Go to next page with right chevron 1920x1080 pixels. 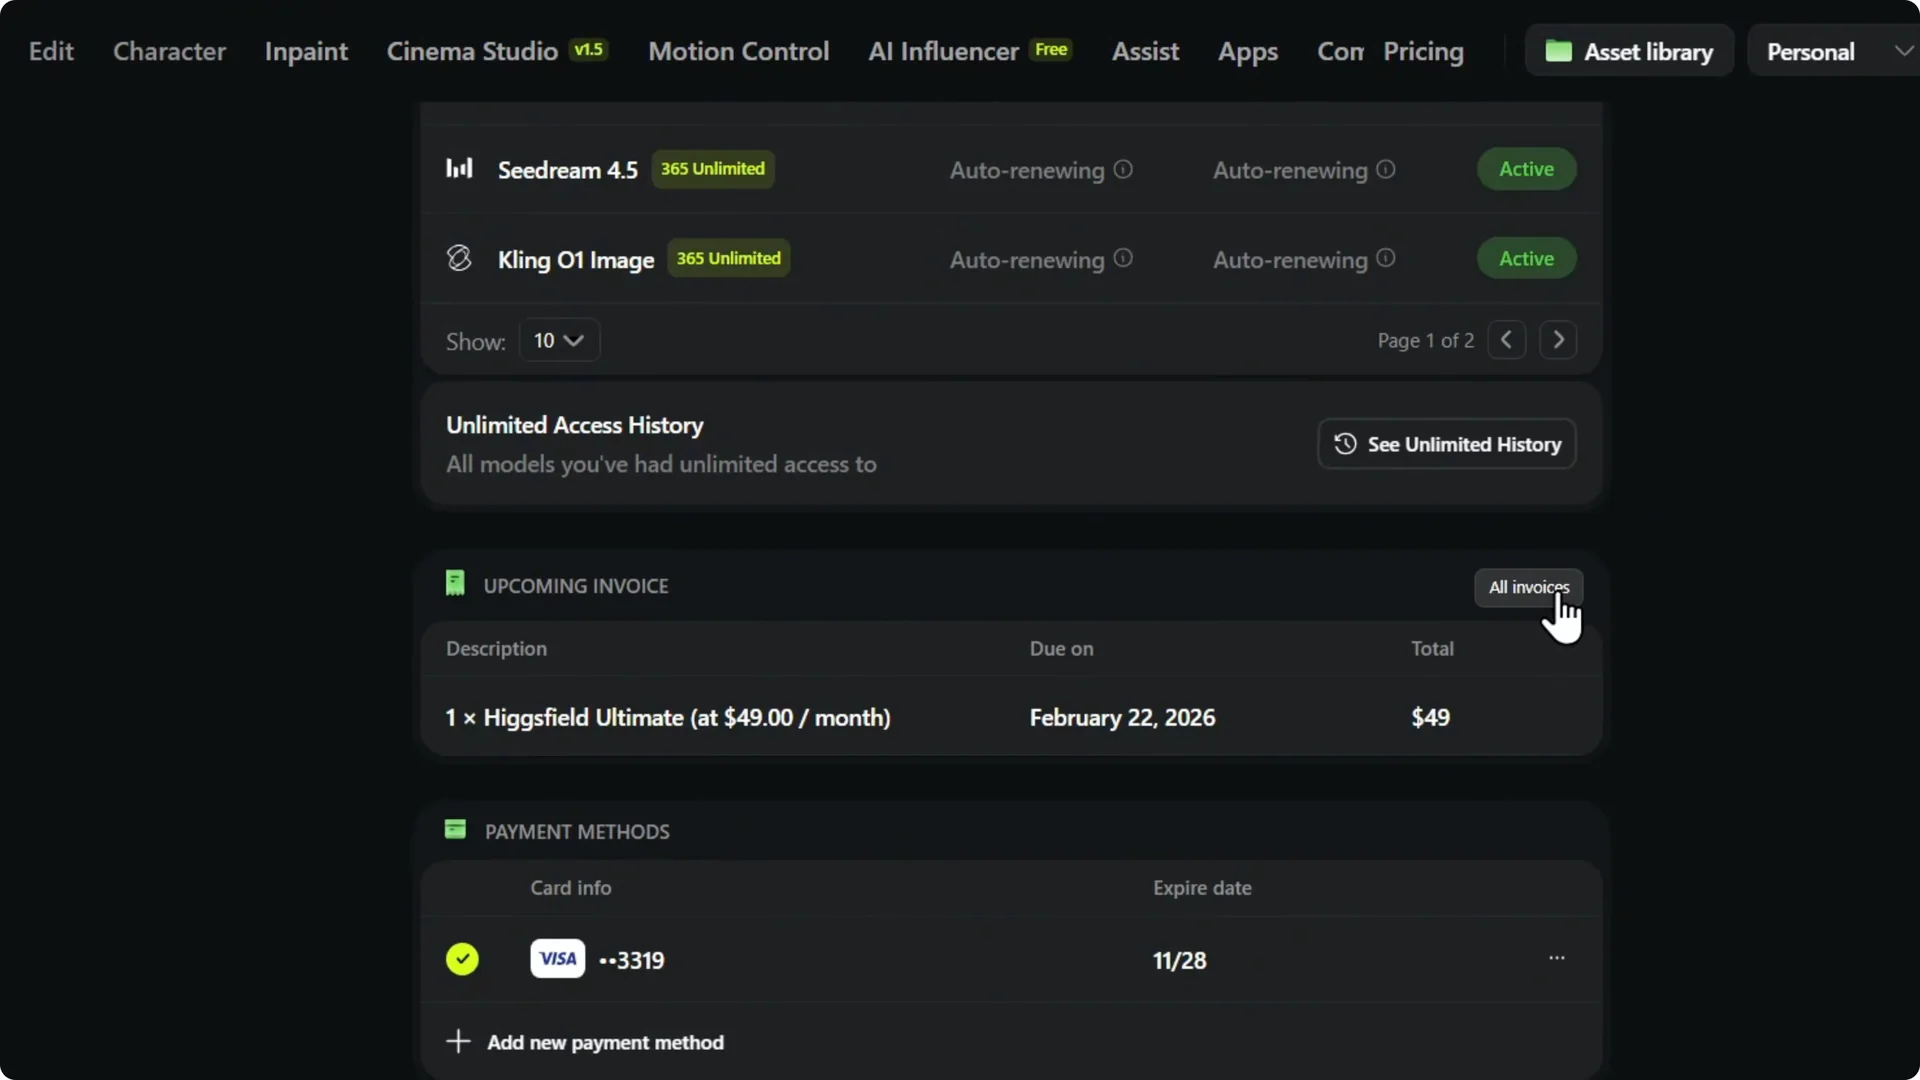[1558, 340]
